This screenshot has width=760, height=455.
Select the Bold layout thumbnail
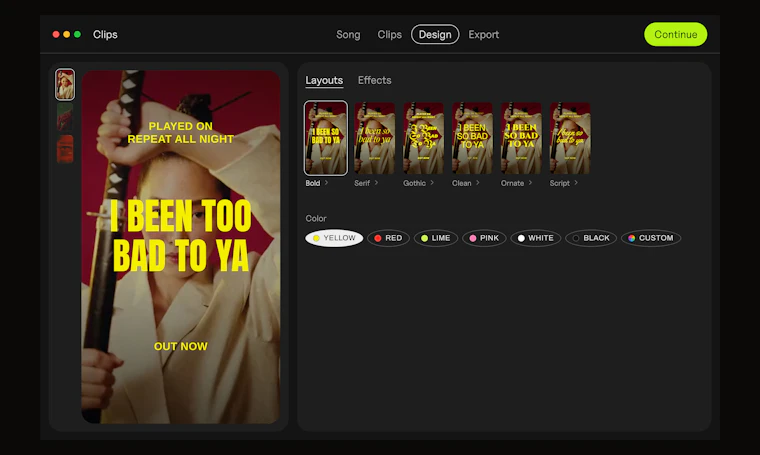coord(326,138)
